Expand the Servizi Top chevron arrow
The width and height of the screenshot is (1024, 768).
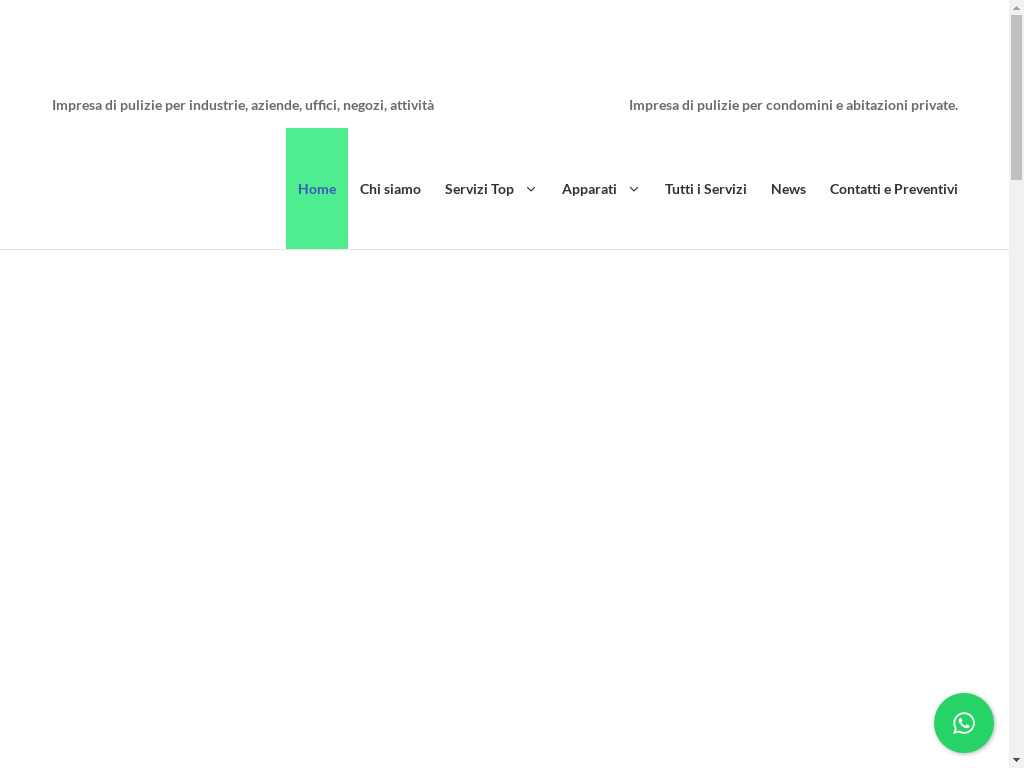531,189
